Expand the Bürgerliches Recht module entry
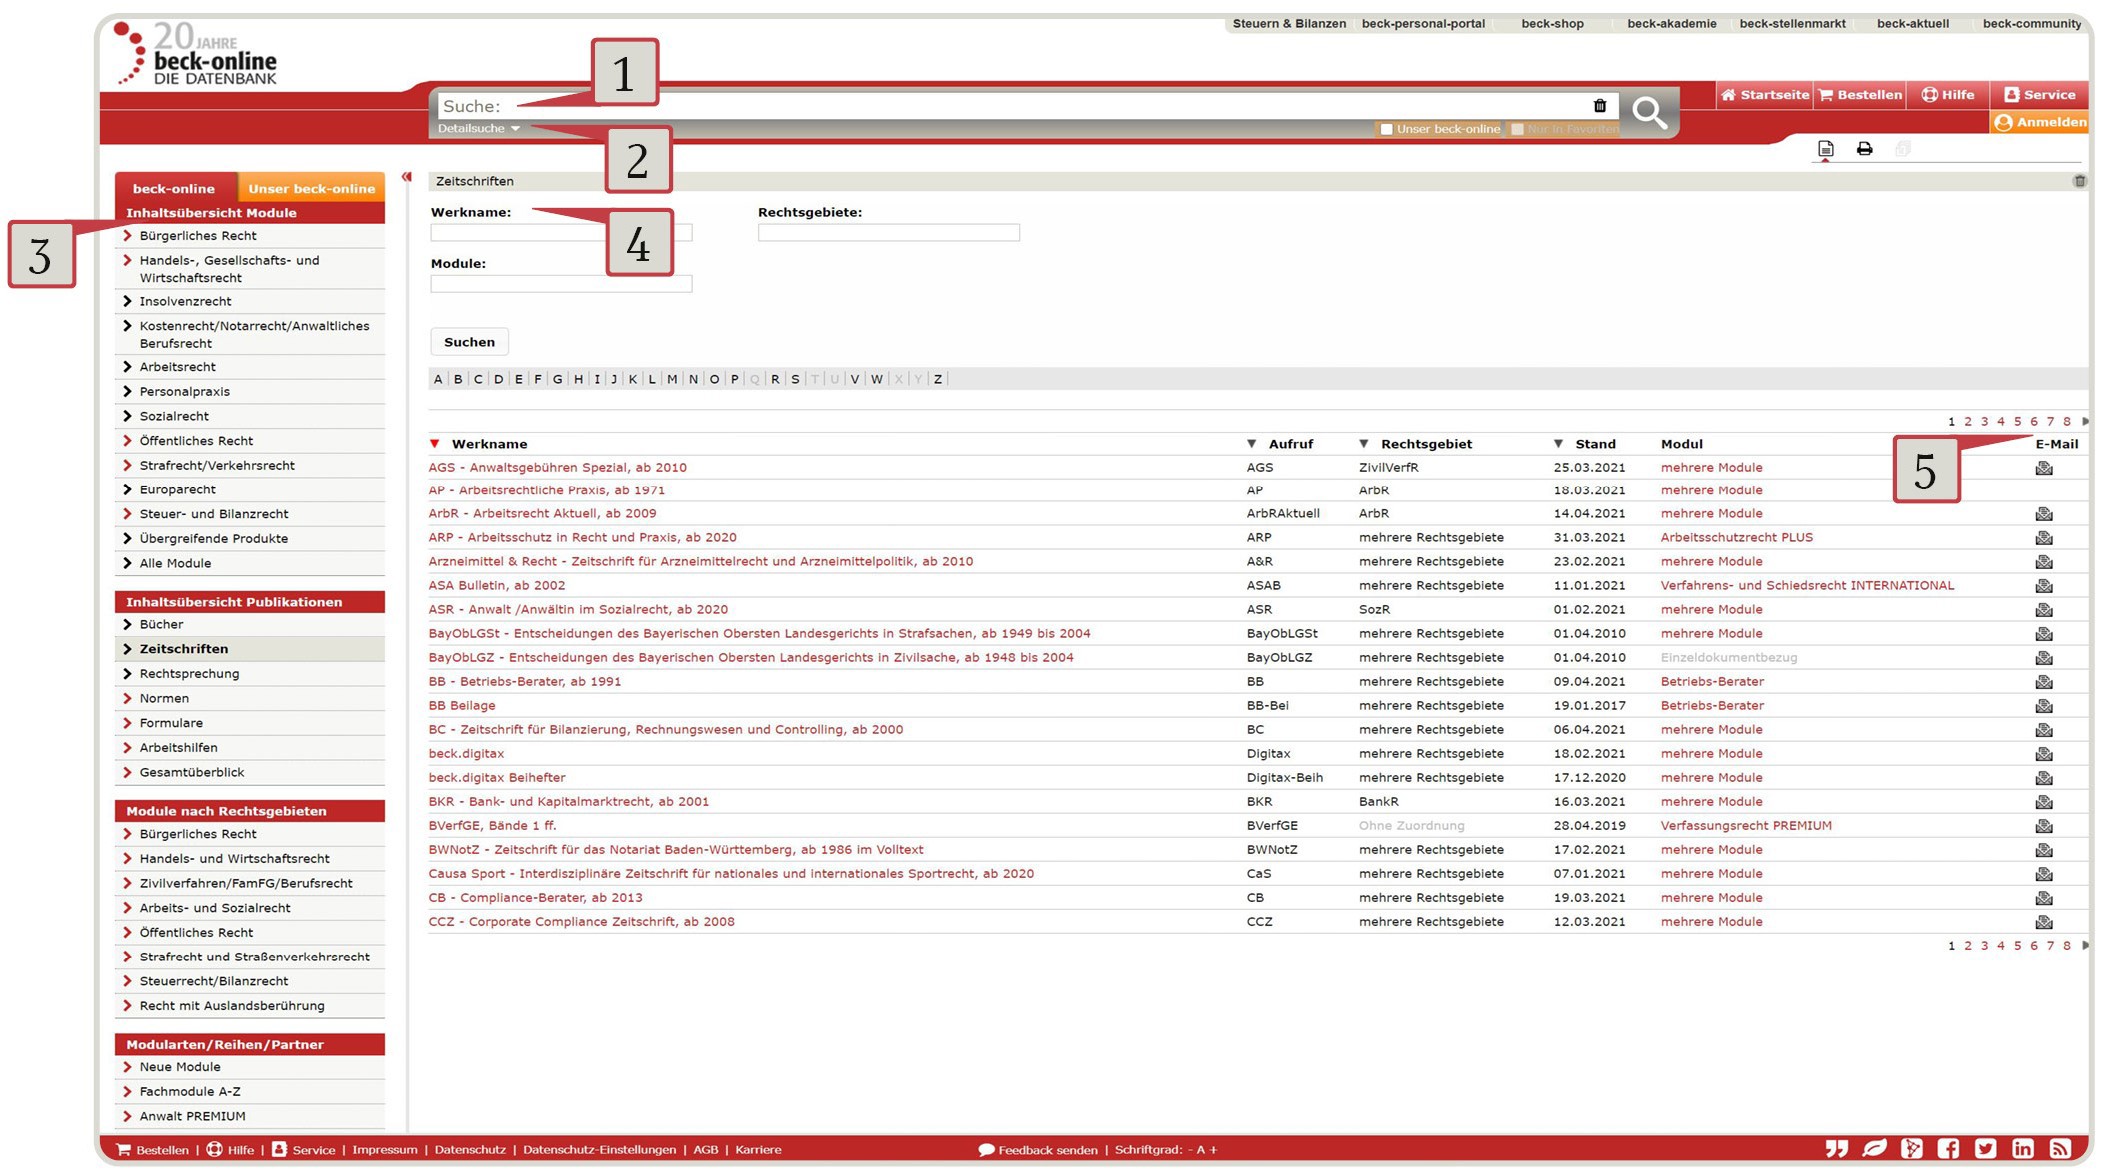This screenshot has width=2112, height=1173. 196,235
